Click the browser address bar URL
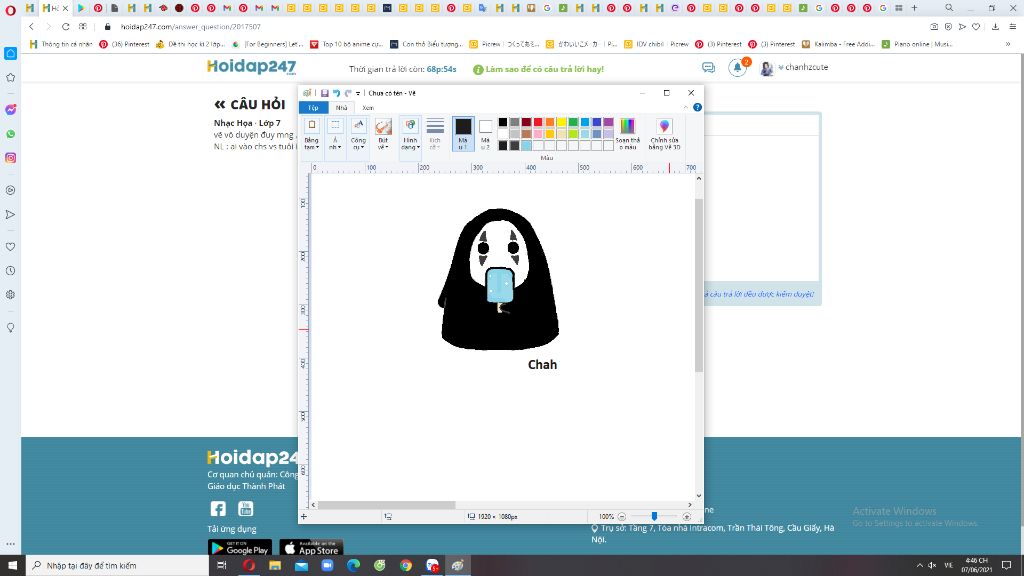The height and width of the screenshot is (576, 1024). tap(191, 27)
